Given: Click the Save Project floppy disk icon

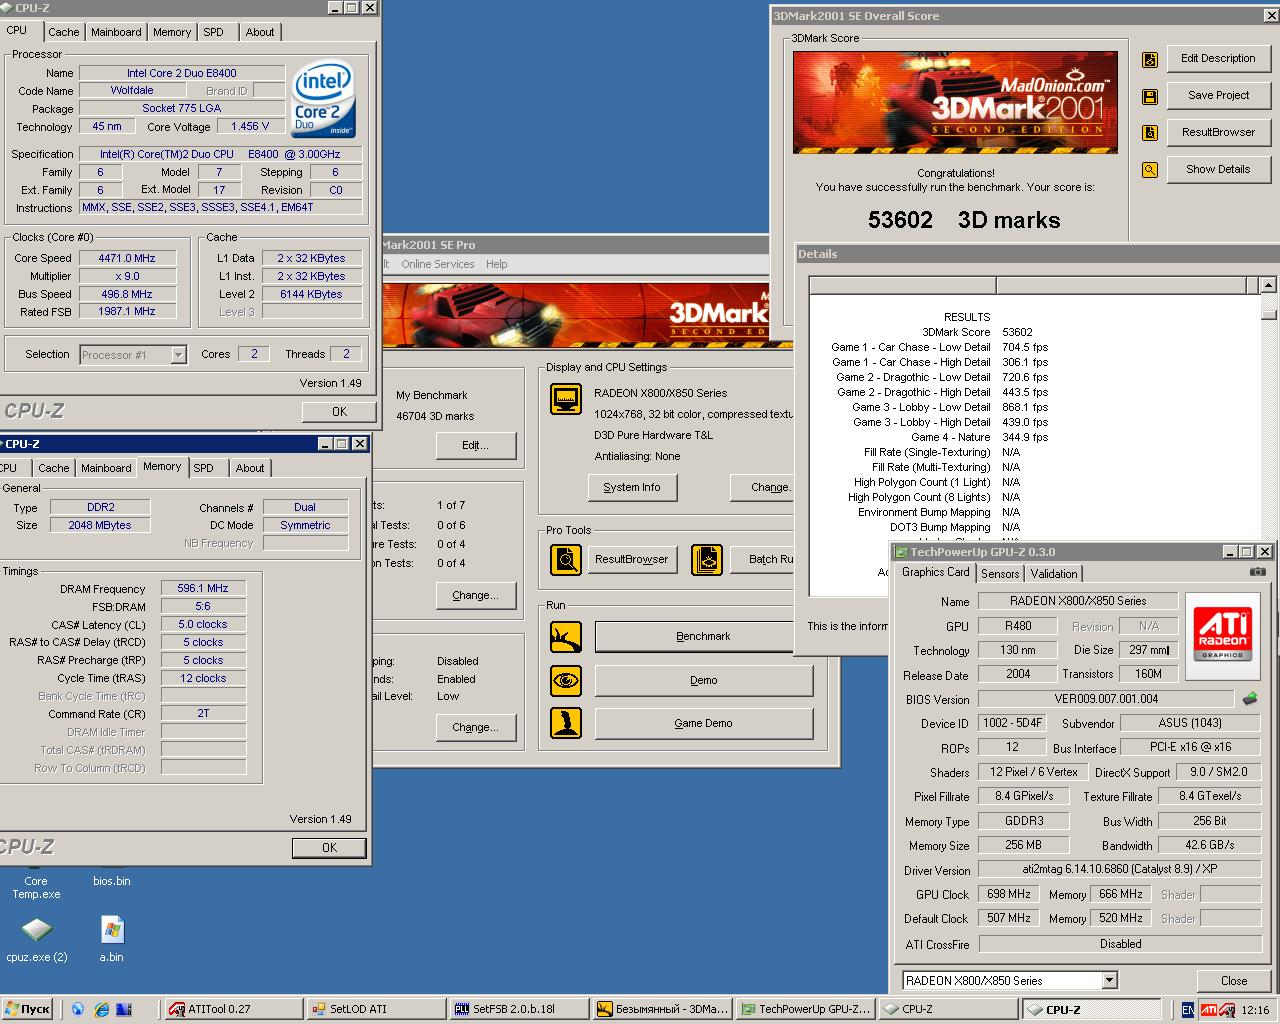Looking at the screenshot, I should tap(1150, 97).
